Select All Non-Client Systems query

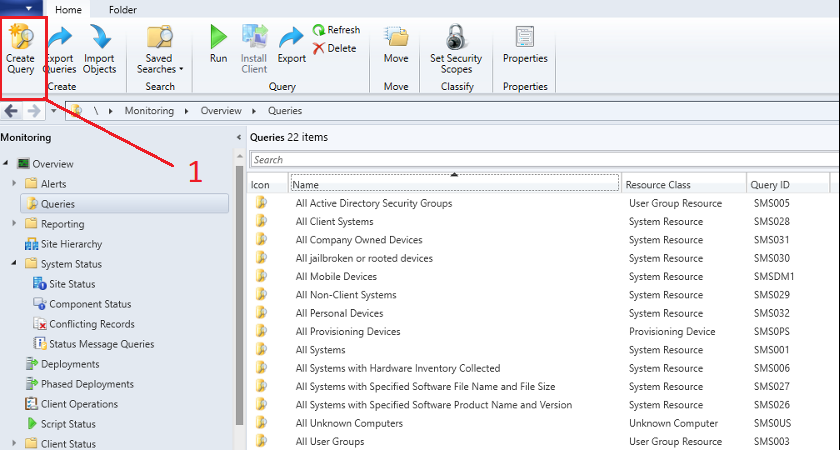(346, 295)
